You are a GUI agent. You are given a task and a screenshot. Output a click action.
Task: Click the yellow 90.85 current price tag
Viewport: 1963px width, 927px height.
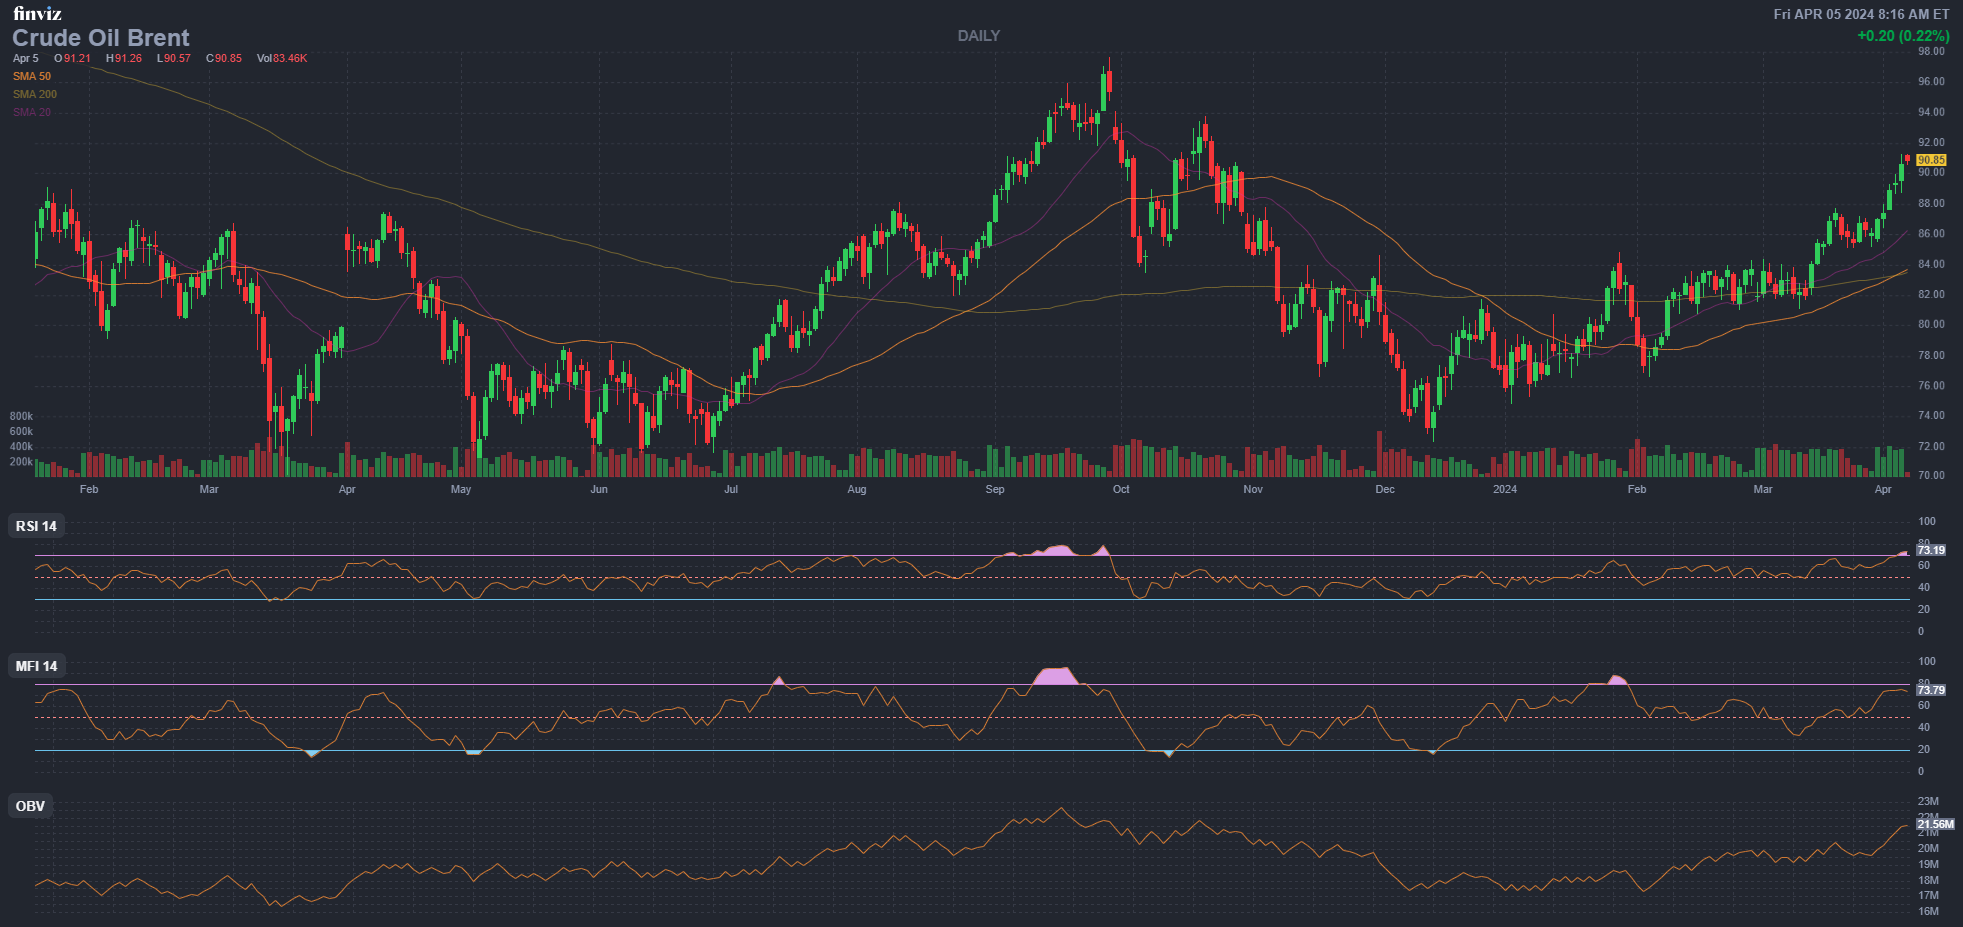click(x=1931, y=160)
